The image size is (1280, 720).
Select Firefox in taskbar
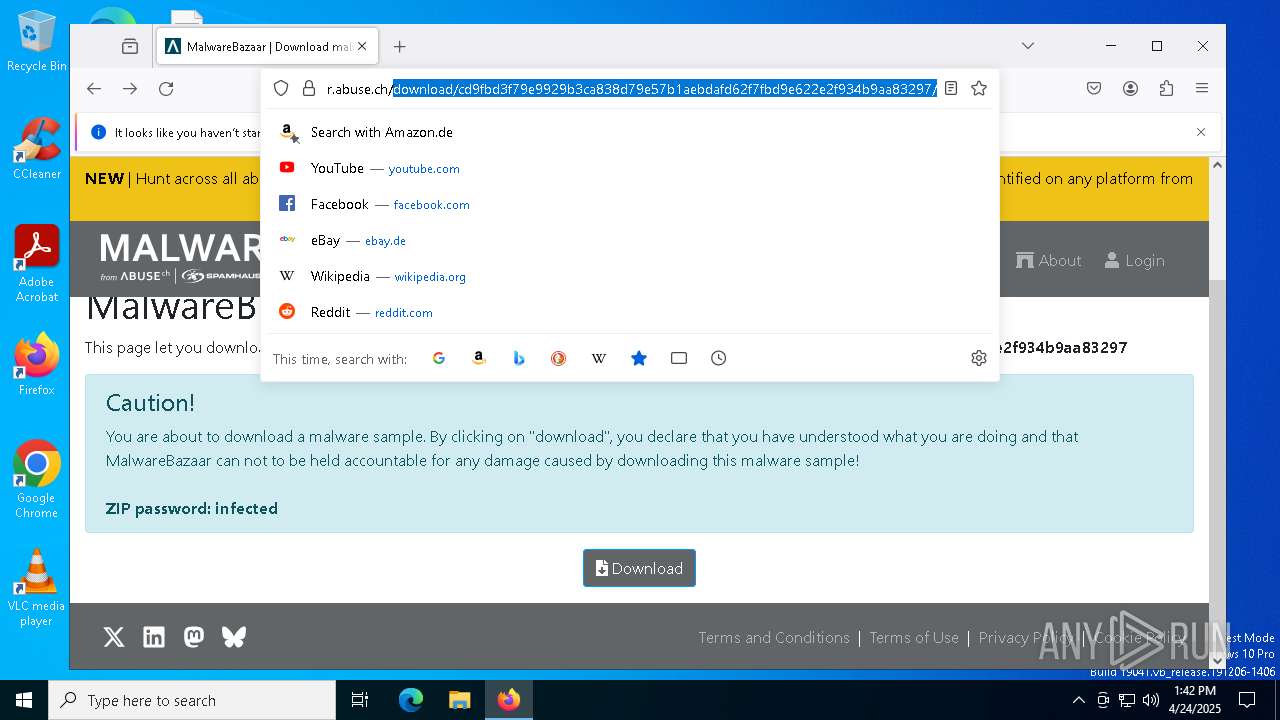[509, 700]
